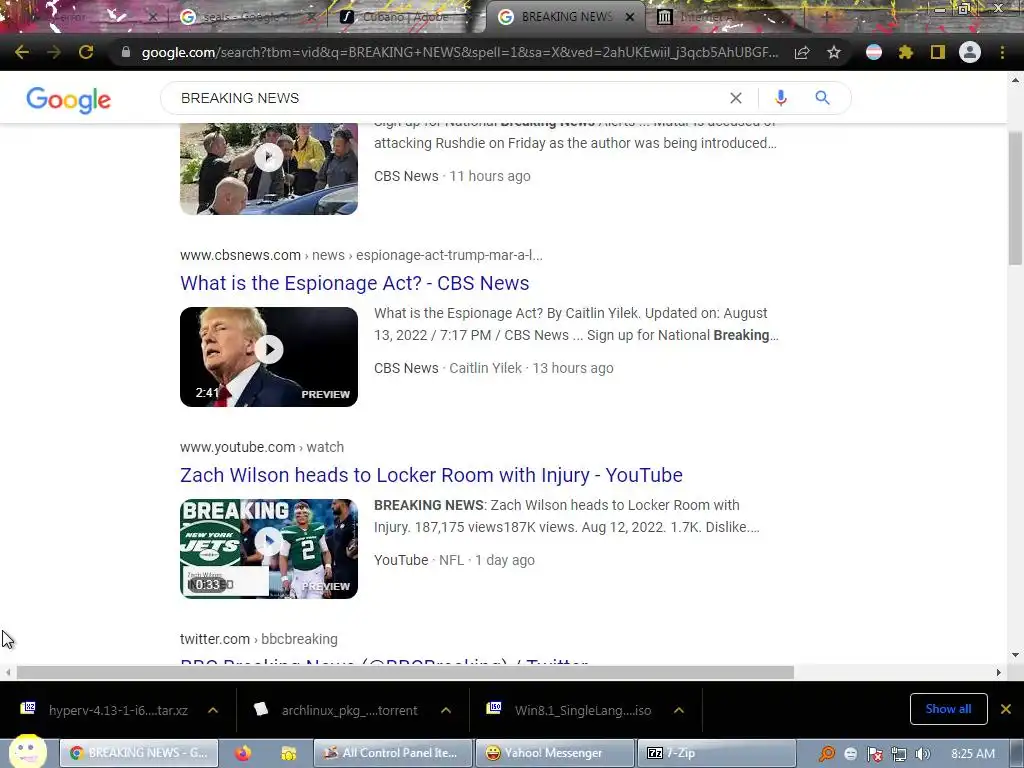
Task: Click the BREAKING NEWS Chrome taskbar button
Action: (139, 753)
